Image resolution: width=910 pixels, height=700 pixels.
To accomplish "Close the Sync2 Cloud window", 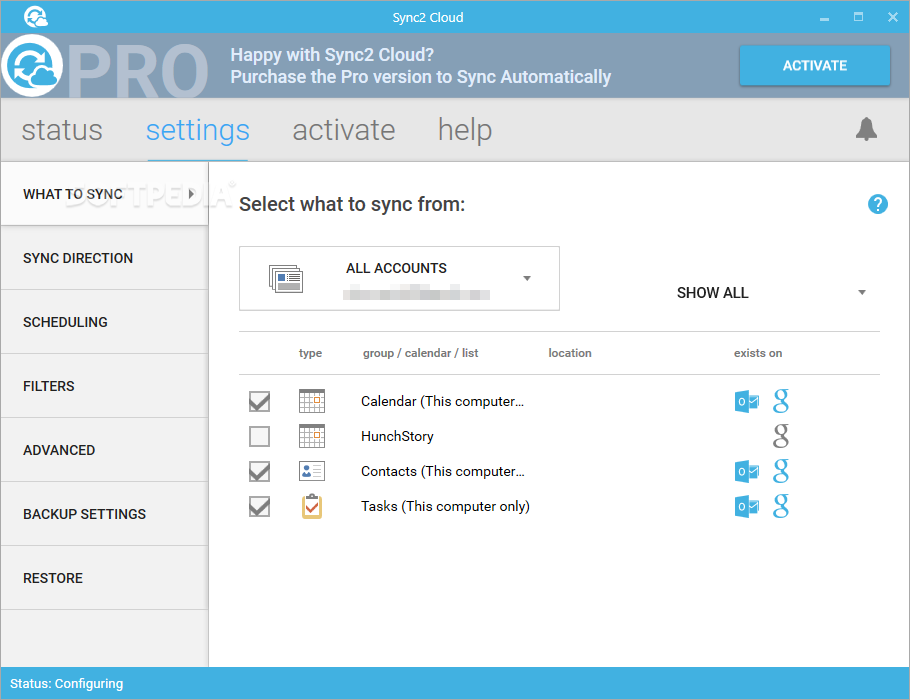I will pyautogui.click(x=893, y=17).
